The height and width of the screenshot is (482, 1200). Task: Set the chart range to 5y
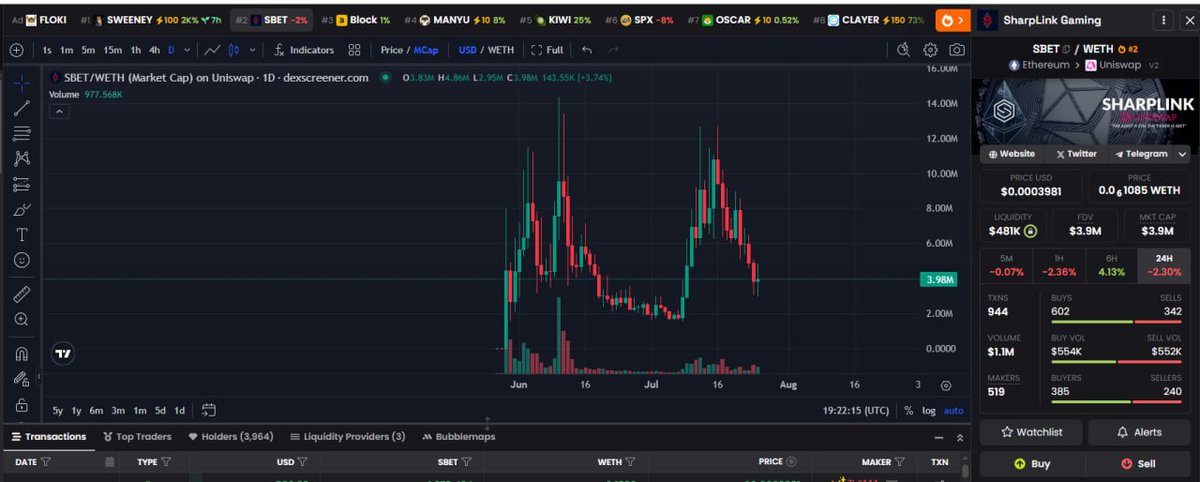(x=58, y=410)
